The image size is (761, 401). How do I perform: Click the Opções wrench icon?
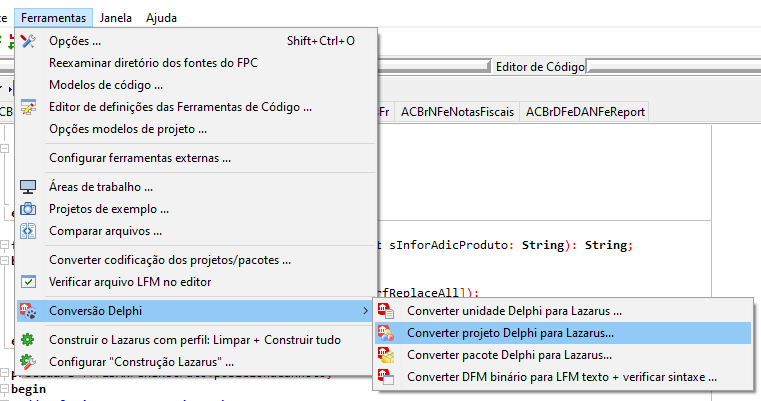28,41
